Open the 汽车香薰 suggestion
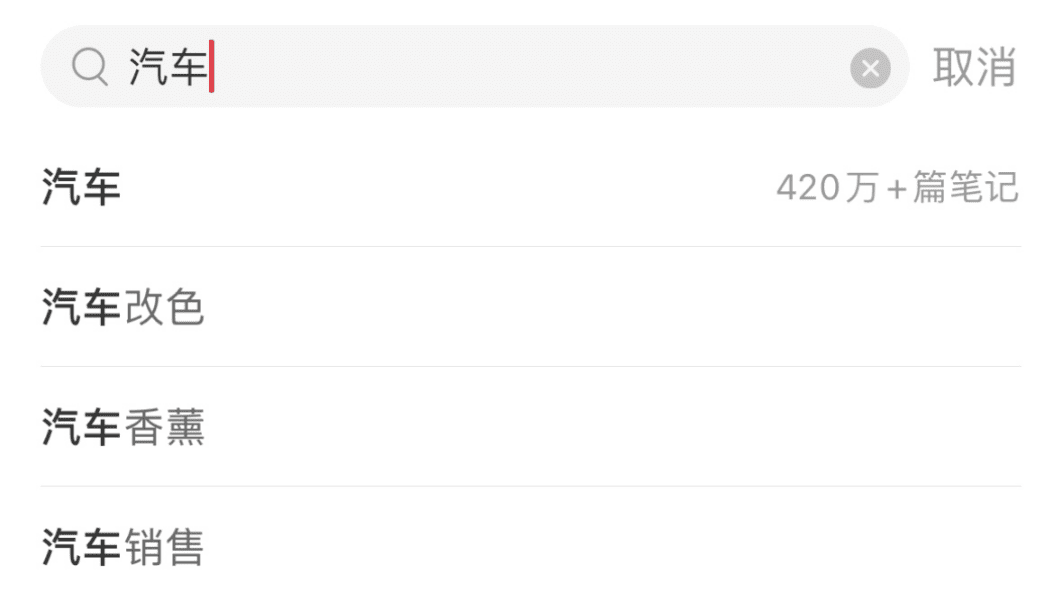The image size is (1062, 593). point(531,426)
